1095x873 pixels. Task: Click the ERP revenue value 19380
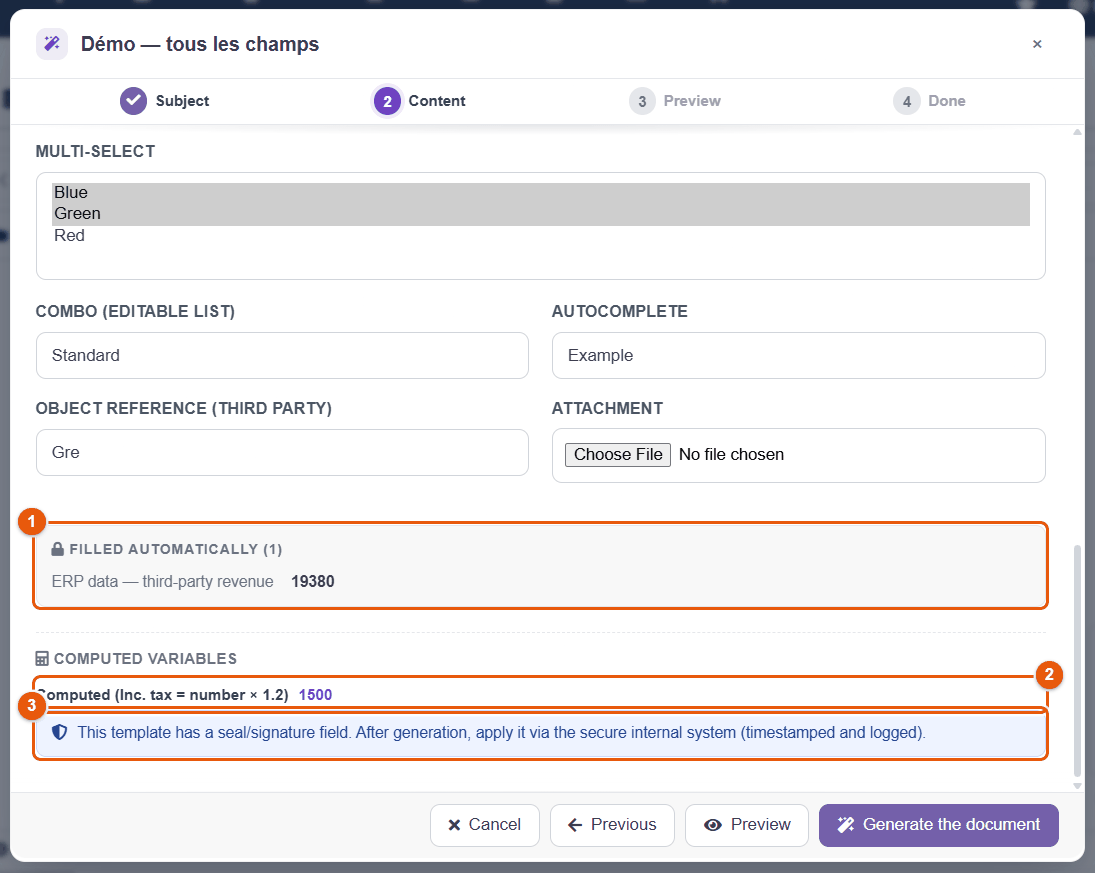[313, 581]
